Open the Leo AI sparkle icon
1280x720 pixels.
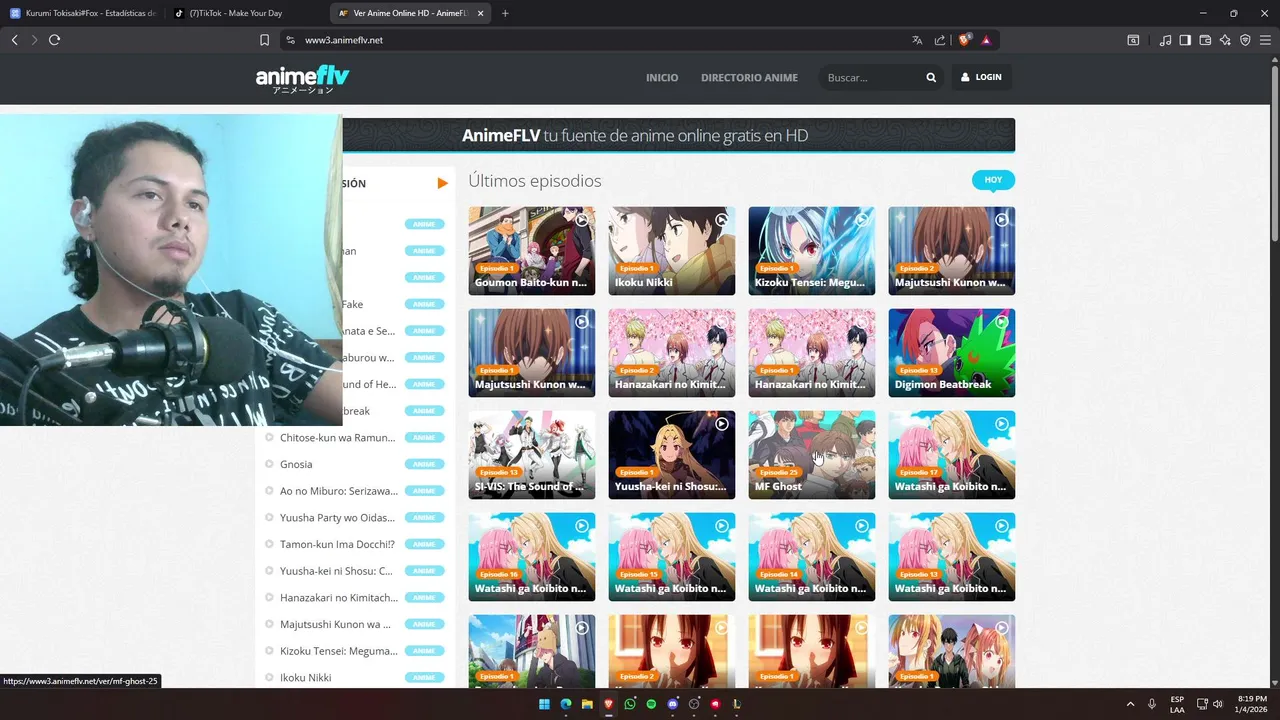pyautogui.click(x=1225, y=40)
